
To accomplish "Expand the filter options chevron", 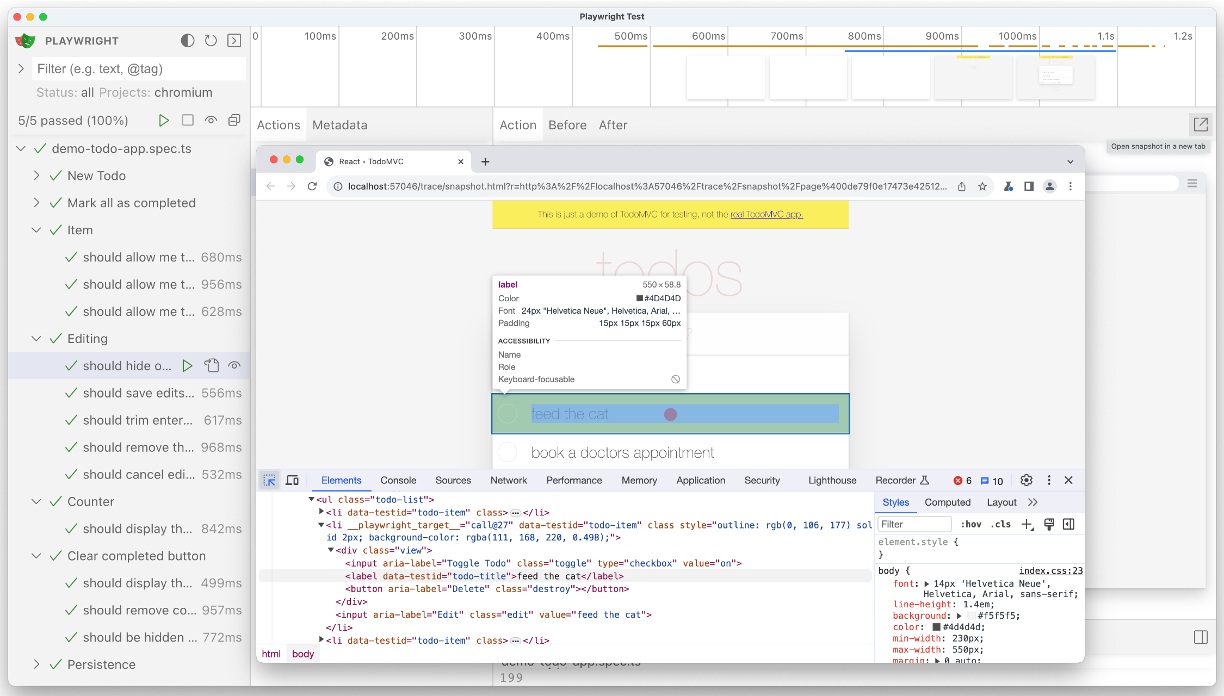I will point(21,68).
